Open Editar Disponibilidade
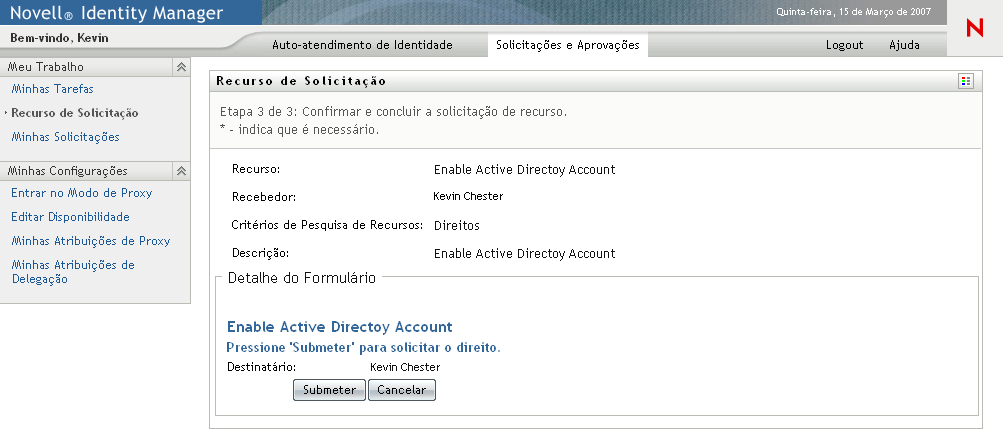The height and width of the screenshot is (445, 1003). (70, 217)
